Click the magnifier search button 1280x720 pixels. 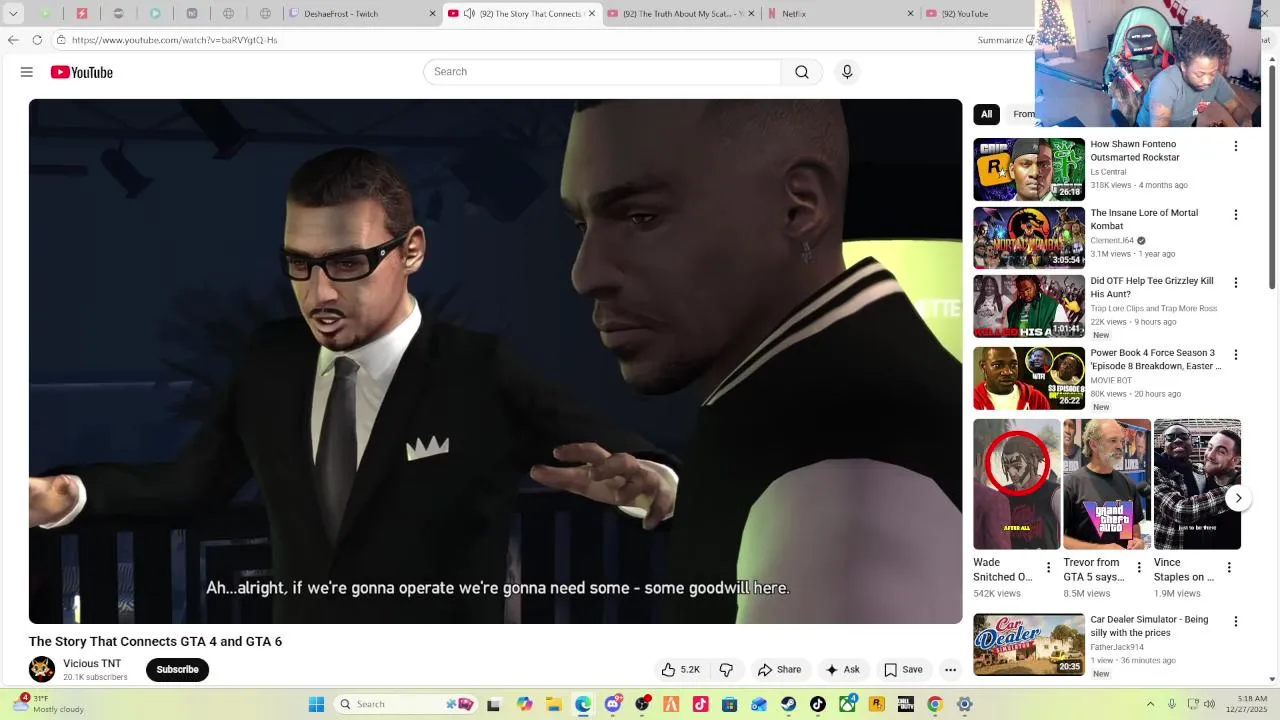coord(802,72)
